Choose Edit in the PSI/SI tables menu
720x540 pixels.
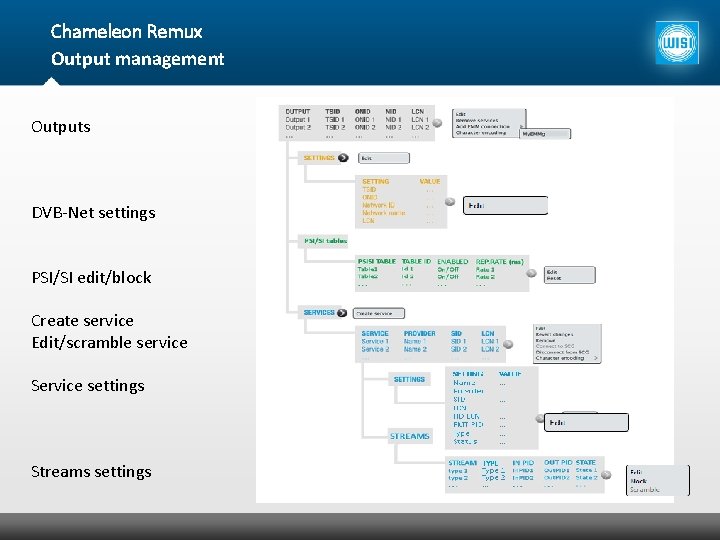pyautogui.click(x=552, y=272)
